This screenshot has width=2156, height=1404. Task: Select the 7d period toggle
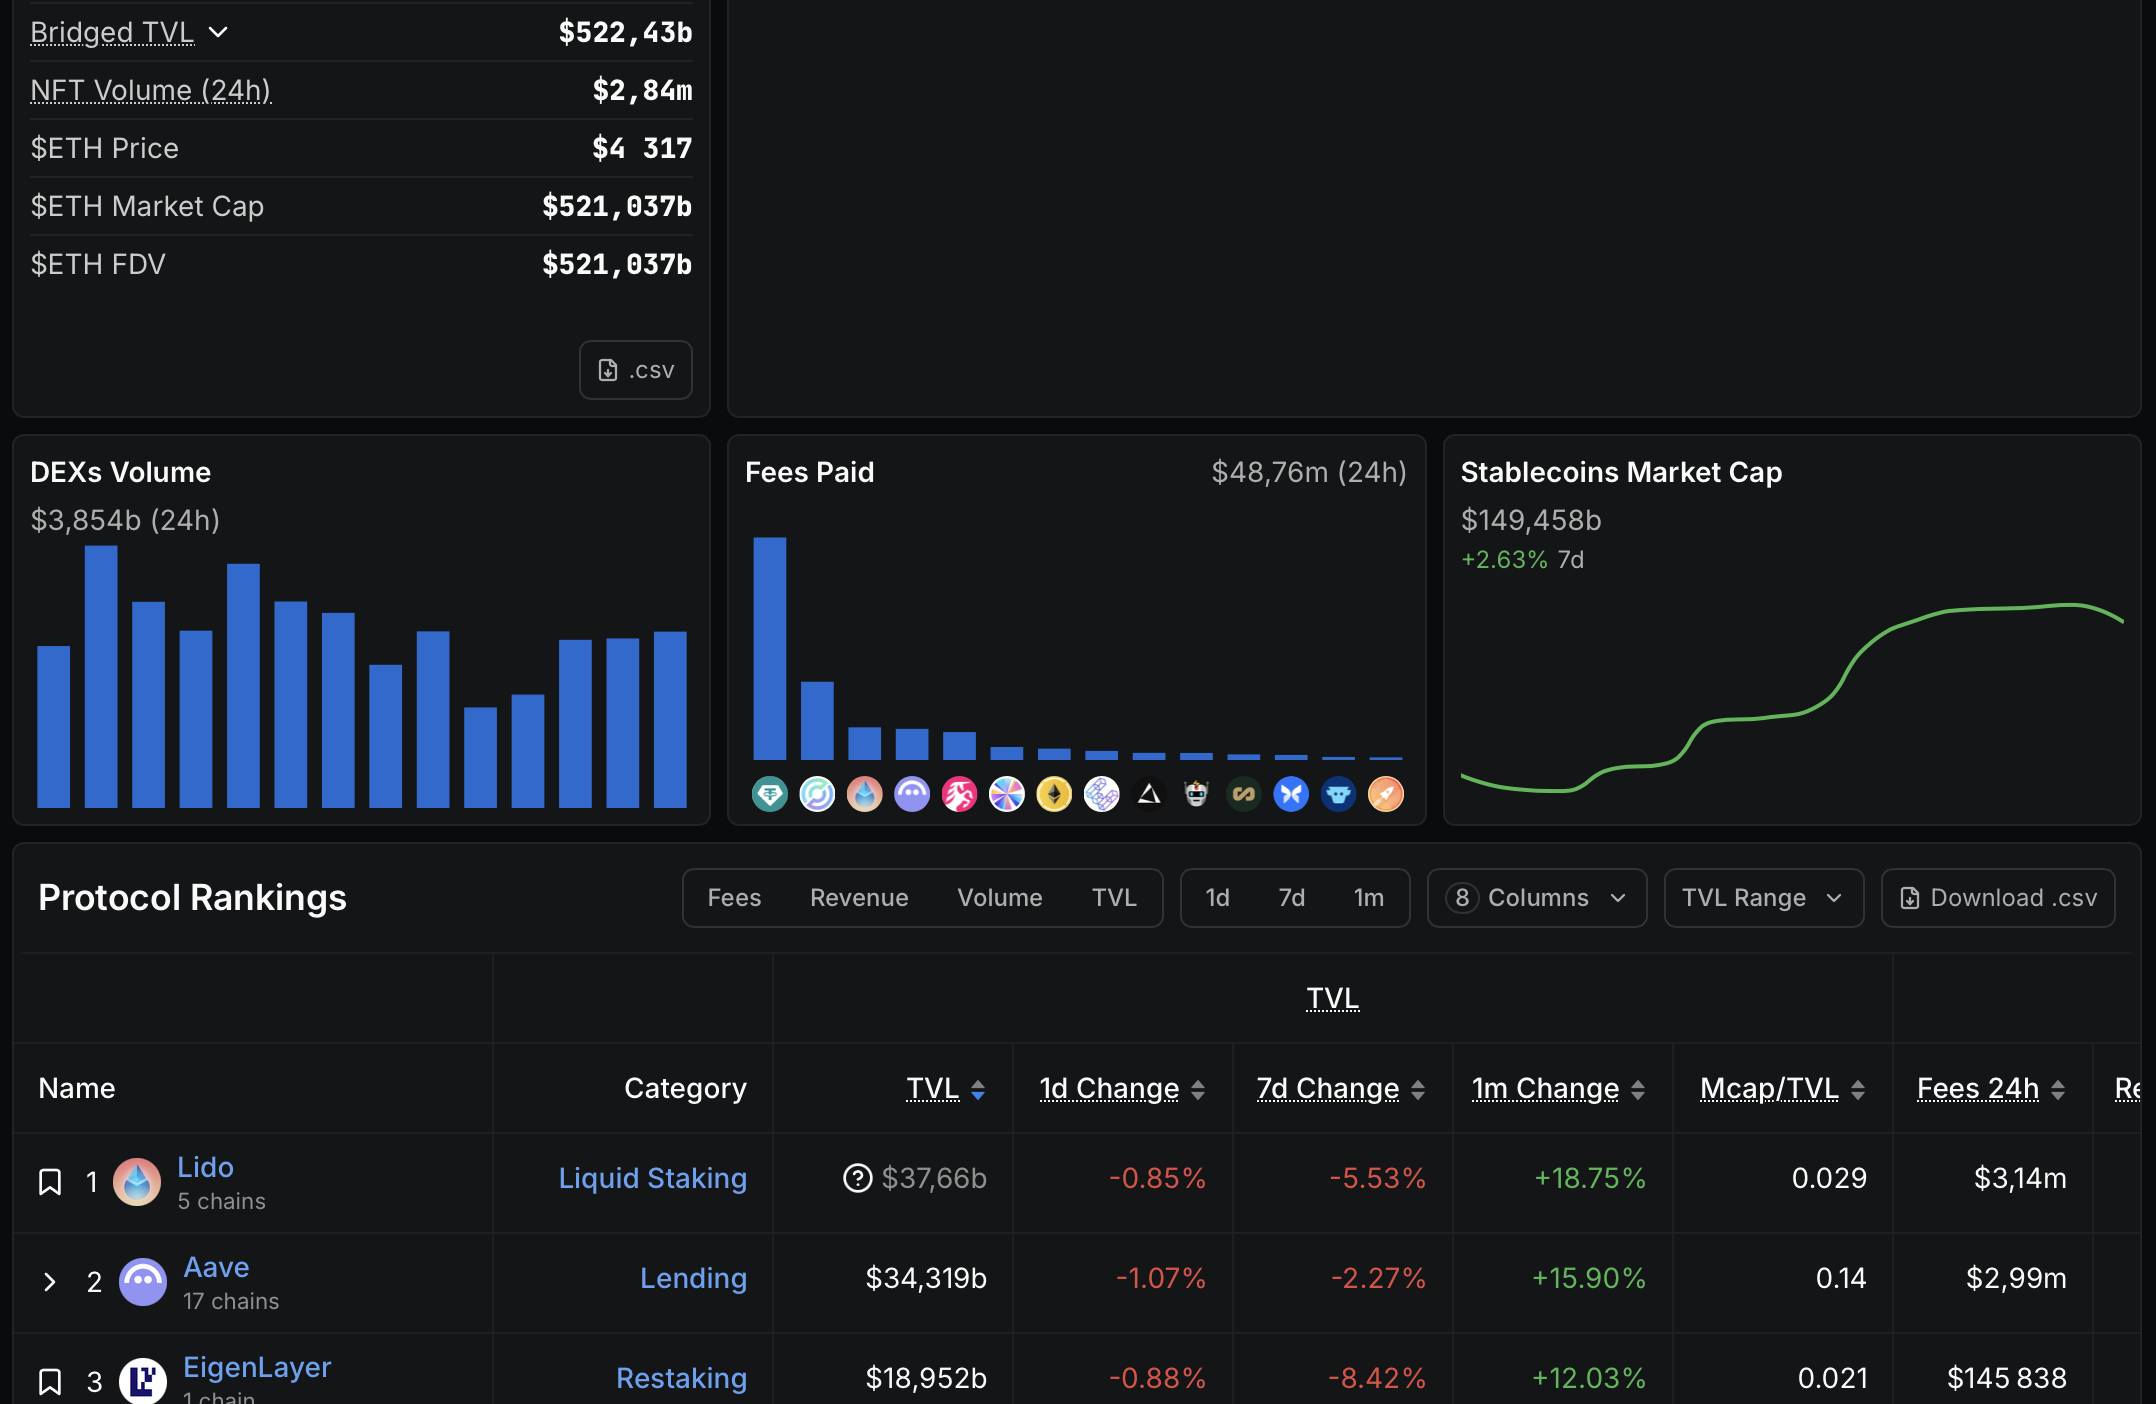[1291, 898]
